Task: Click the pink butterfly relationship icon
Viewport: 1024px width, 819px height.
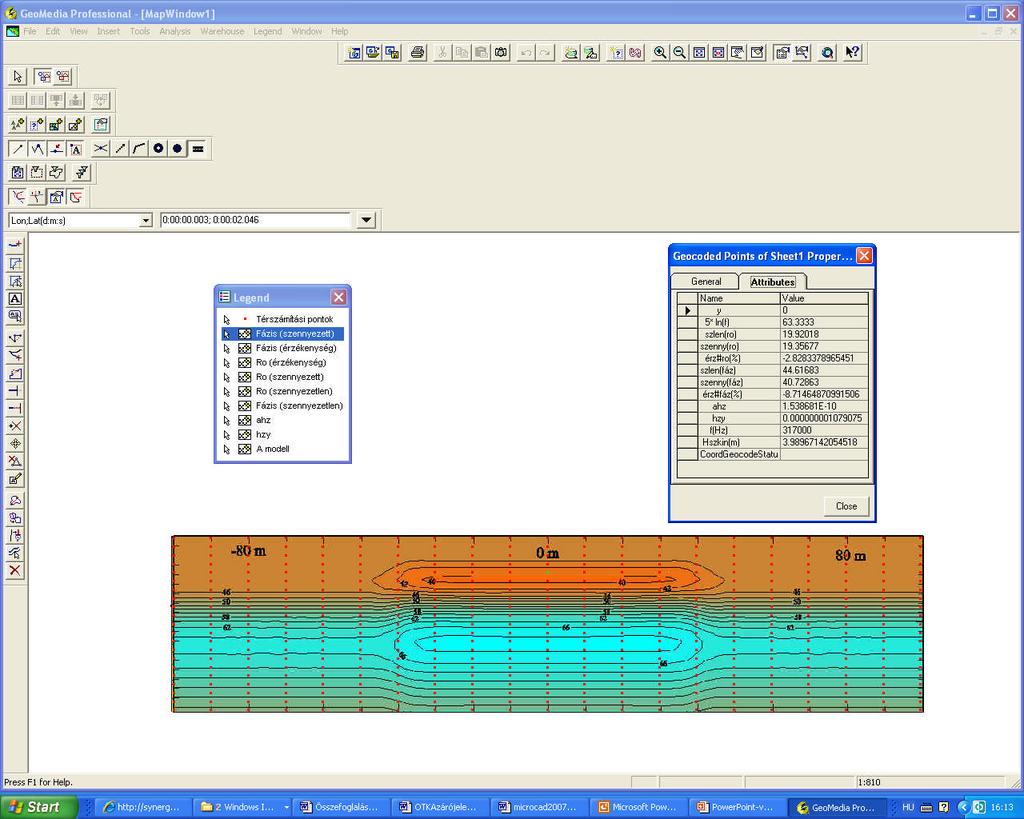Action: (635, 53)
